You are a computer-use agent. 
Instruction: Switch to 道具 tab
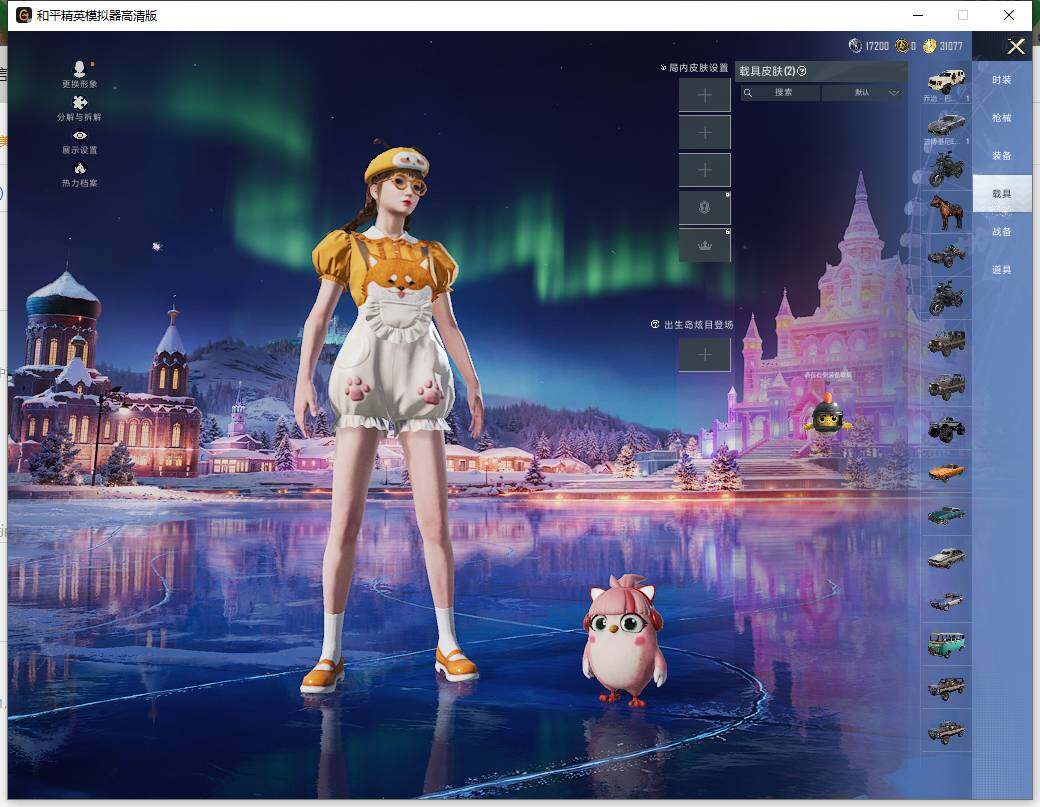(1002, 270)
